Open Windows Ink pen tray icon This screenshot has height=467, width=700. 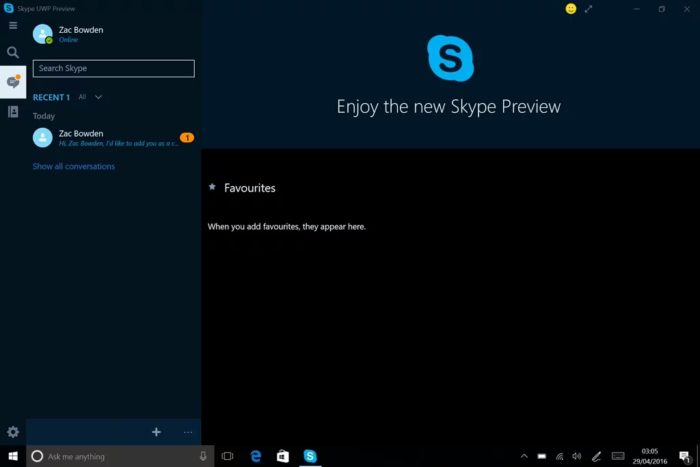596,456
